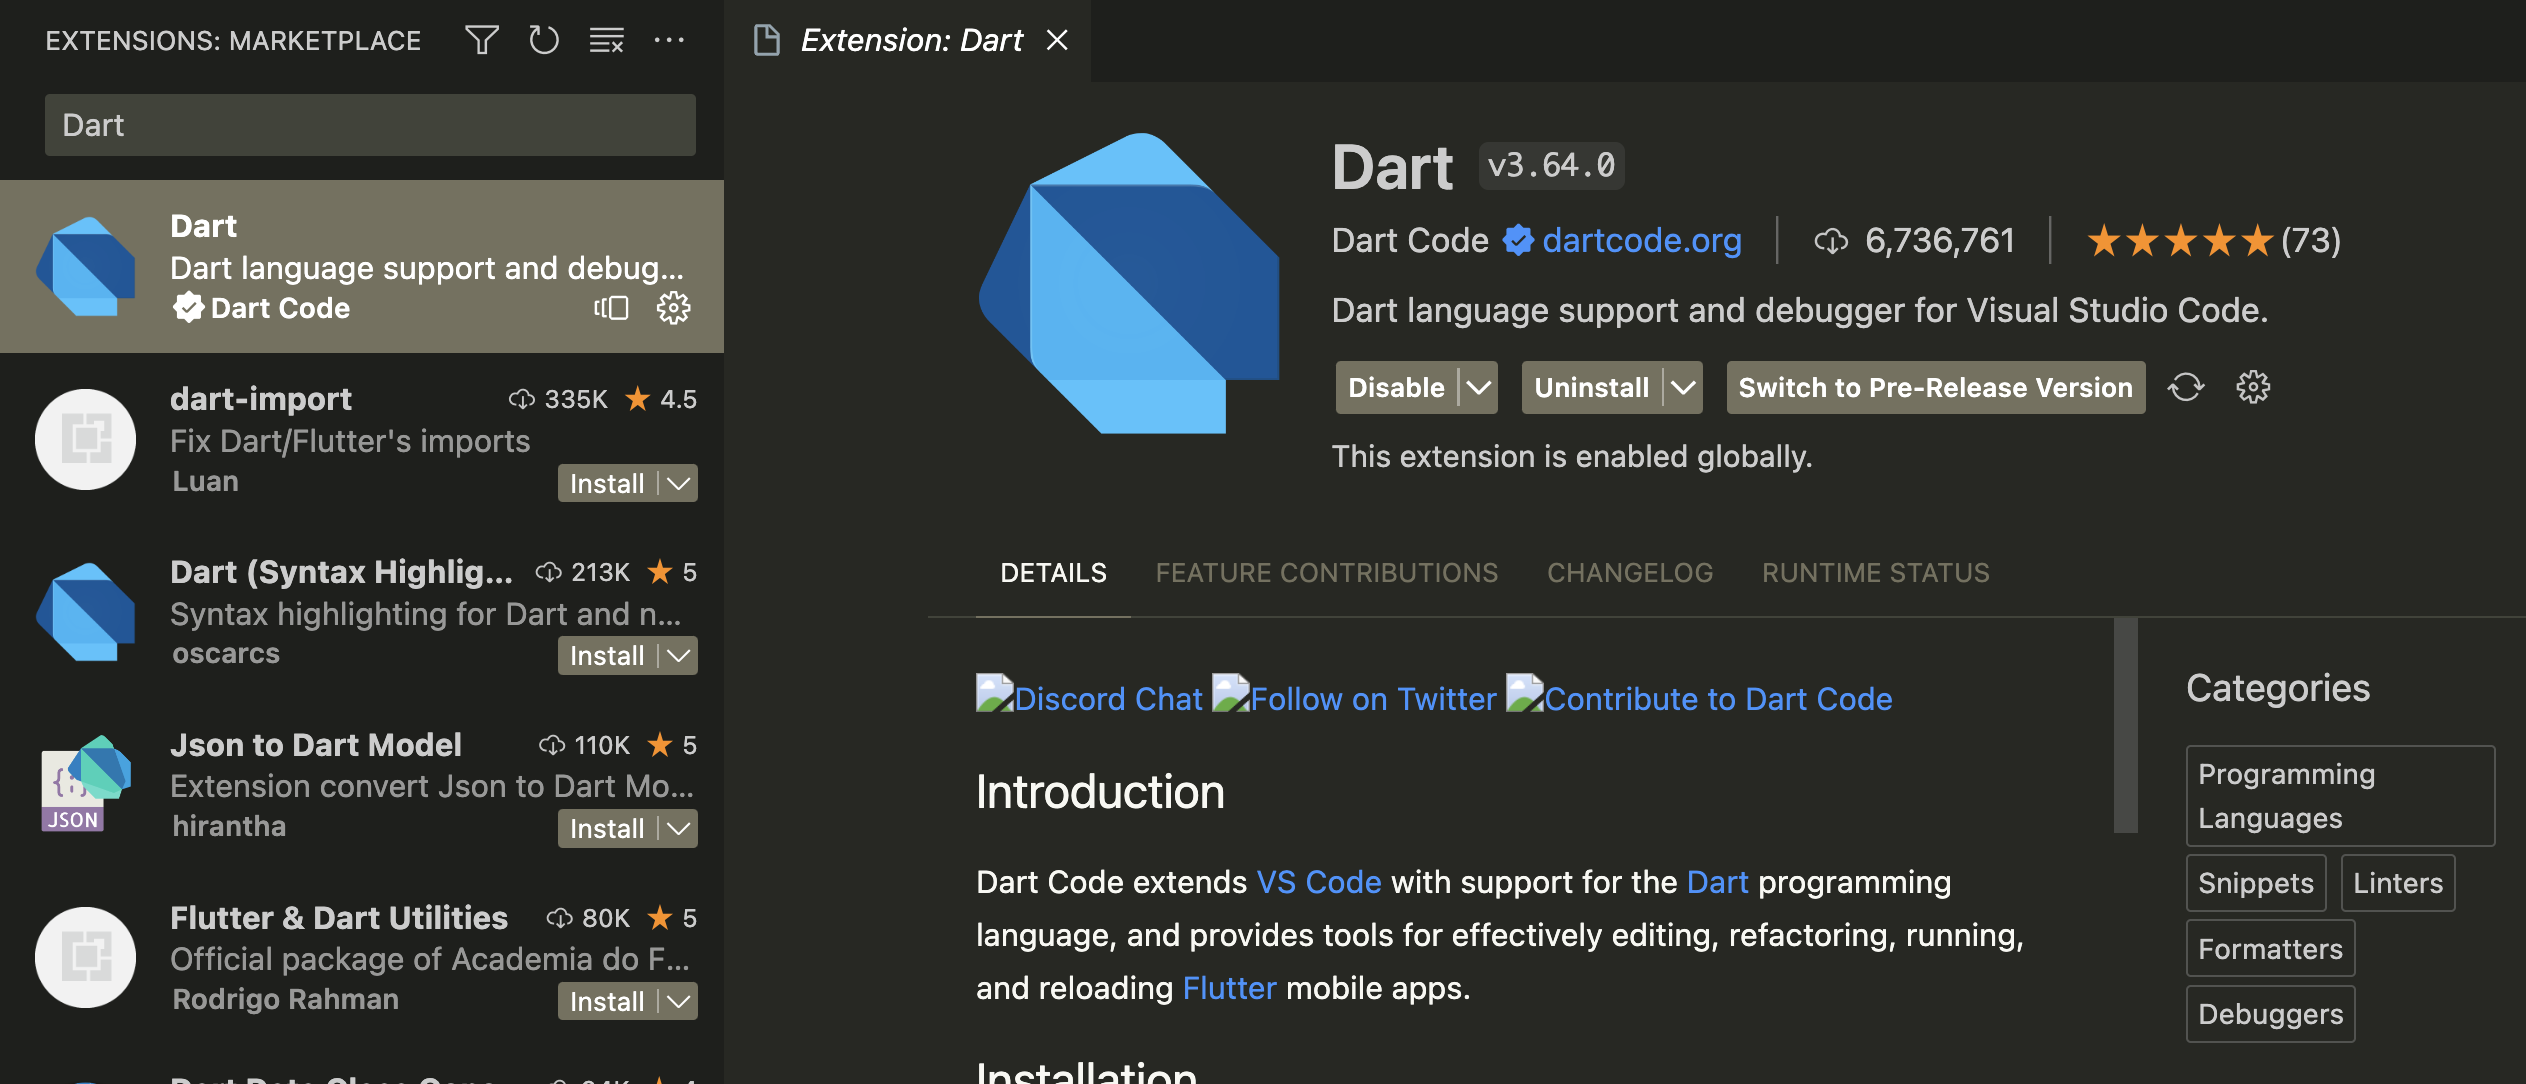Clear extensions search results icon
Viewport: 2526px width, 1084px height.
click(x=606, y=40)
